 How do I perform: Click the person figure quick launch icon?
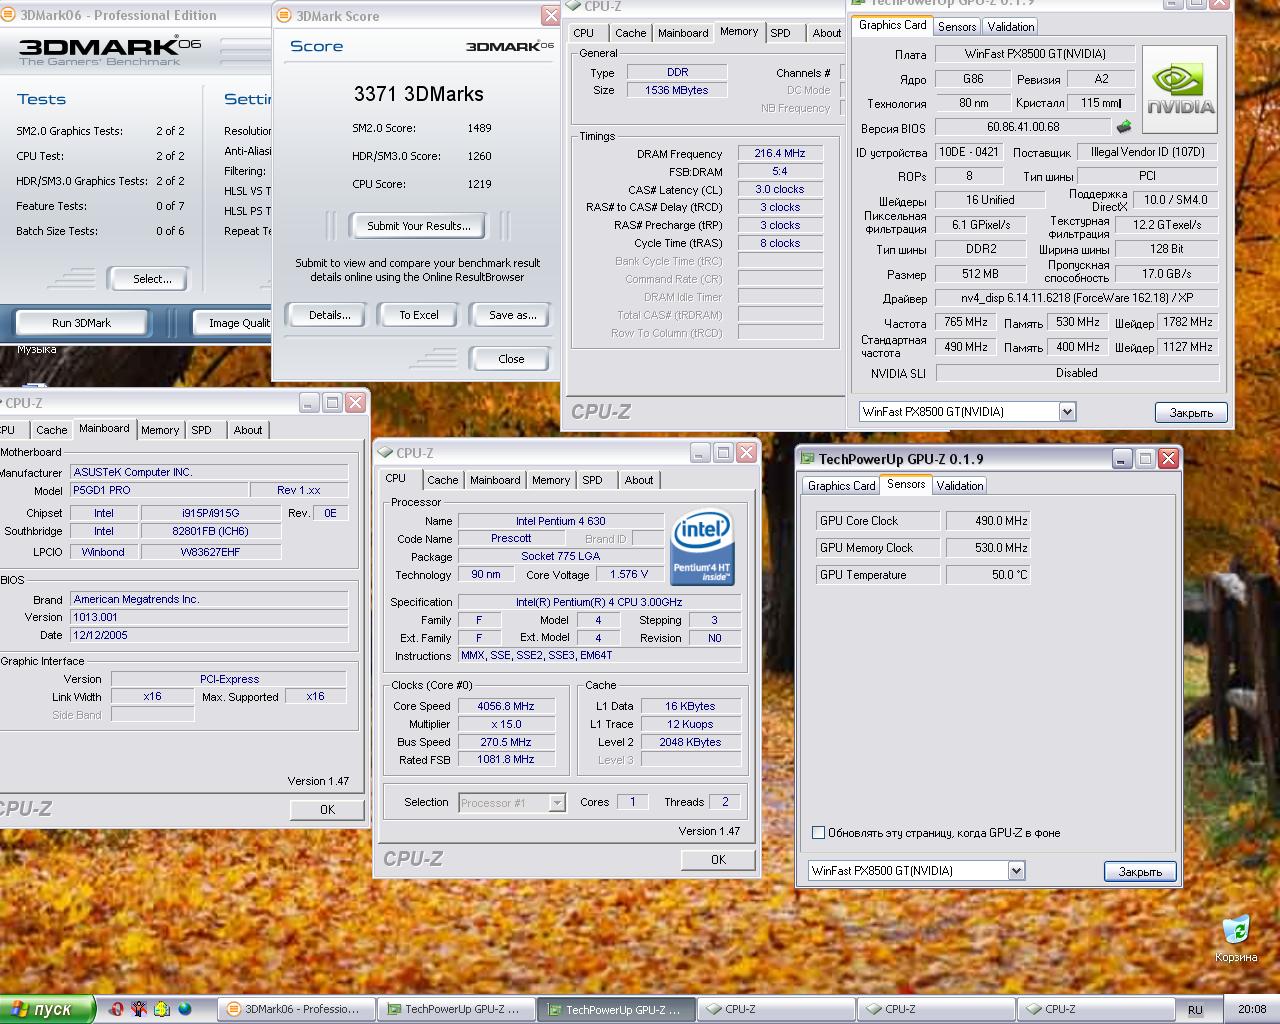pyautogui.click(x=139, y=1009)
